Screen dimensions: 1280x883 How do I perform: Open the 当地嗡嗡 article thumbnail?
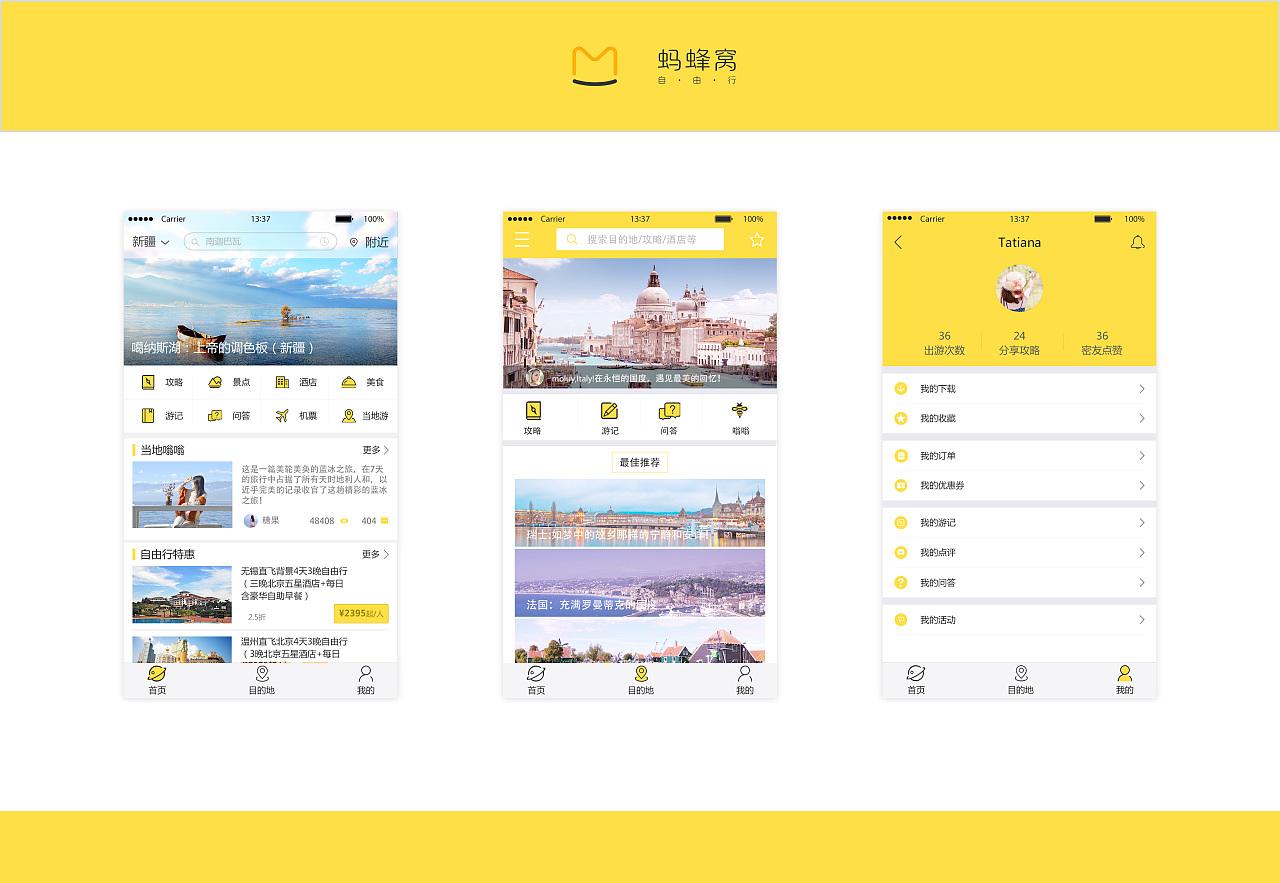click(x=182, y=494)
